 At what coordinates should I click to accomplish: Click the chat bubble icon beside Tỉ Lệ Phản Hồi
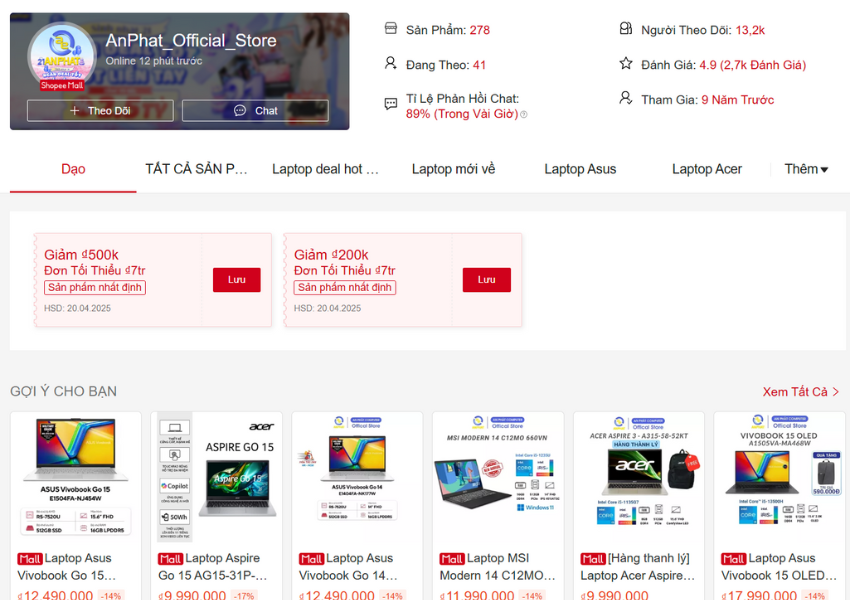tap(390, 104)
